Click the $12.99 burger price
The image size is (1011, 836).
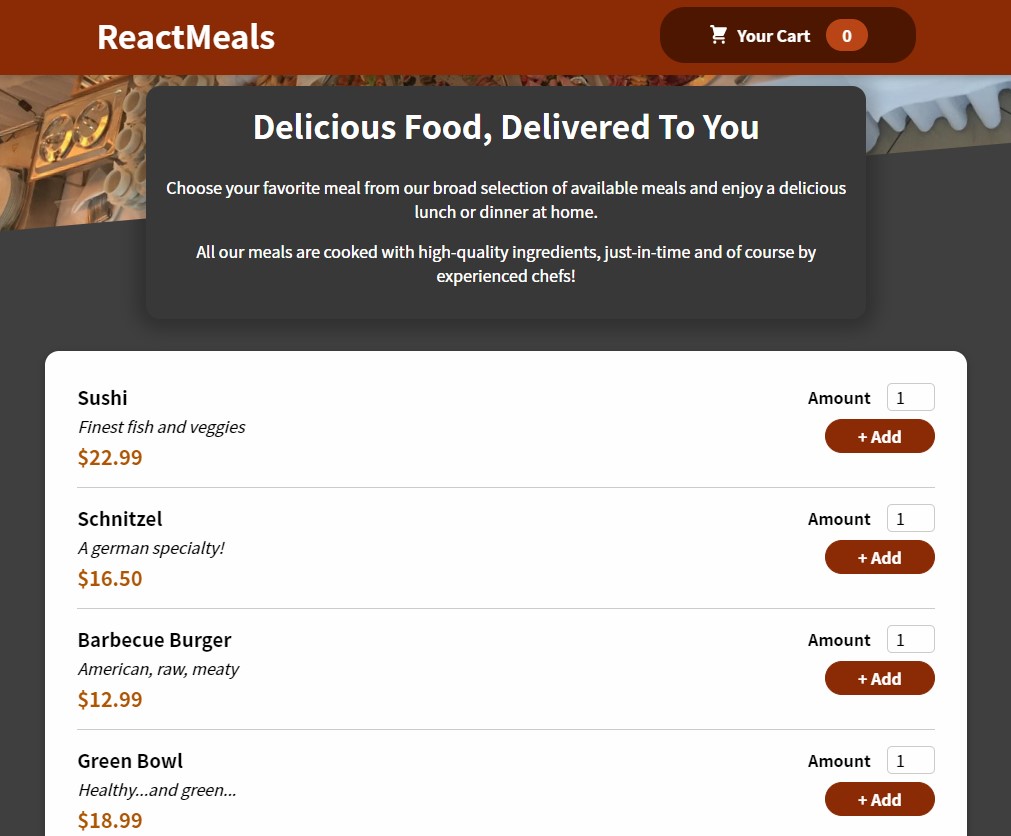pos(110,700)
